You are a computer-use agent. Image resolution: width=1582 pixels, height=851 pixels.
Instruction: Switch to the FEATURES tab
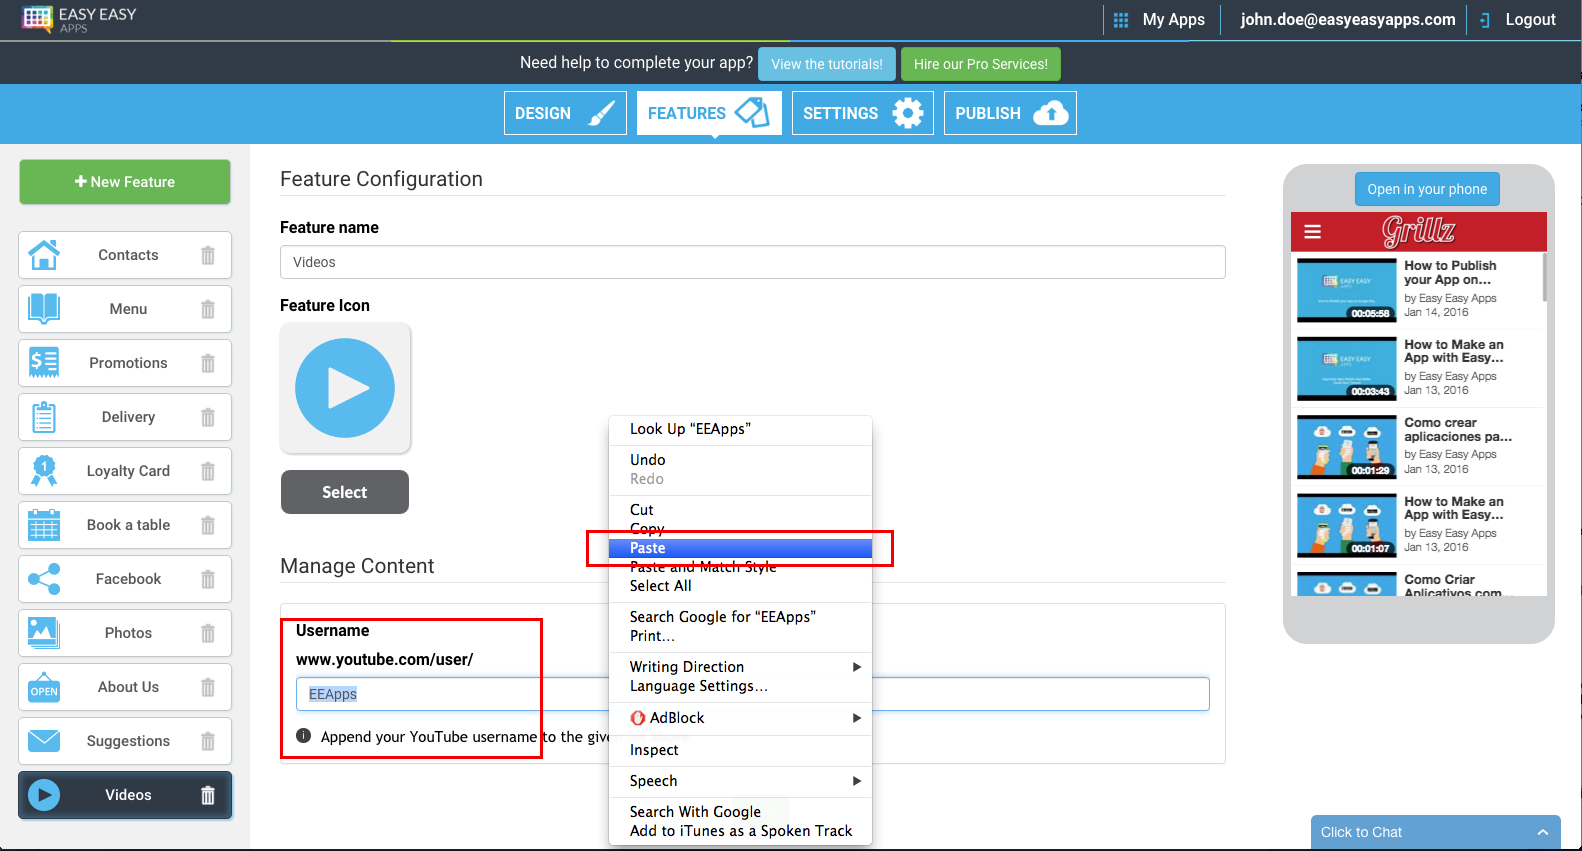click(x=709, y=113)
